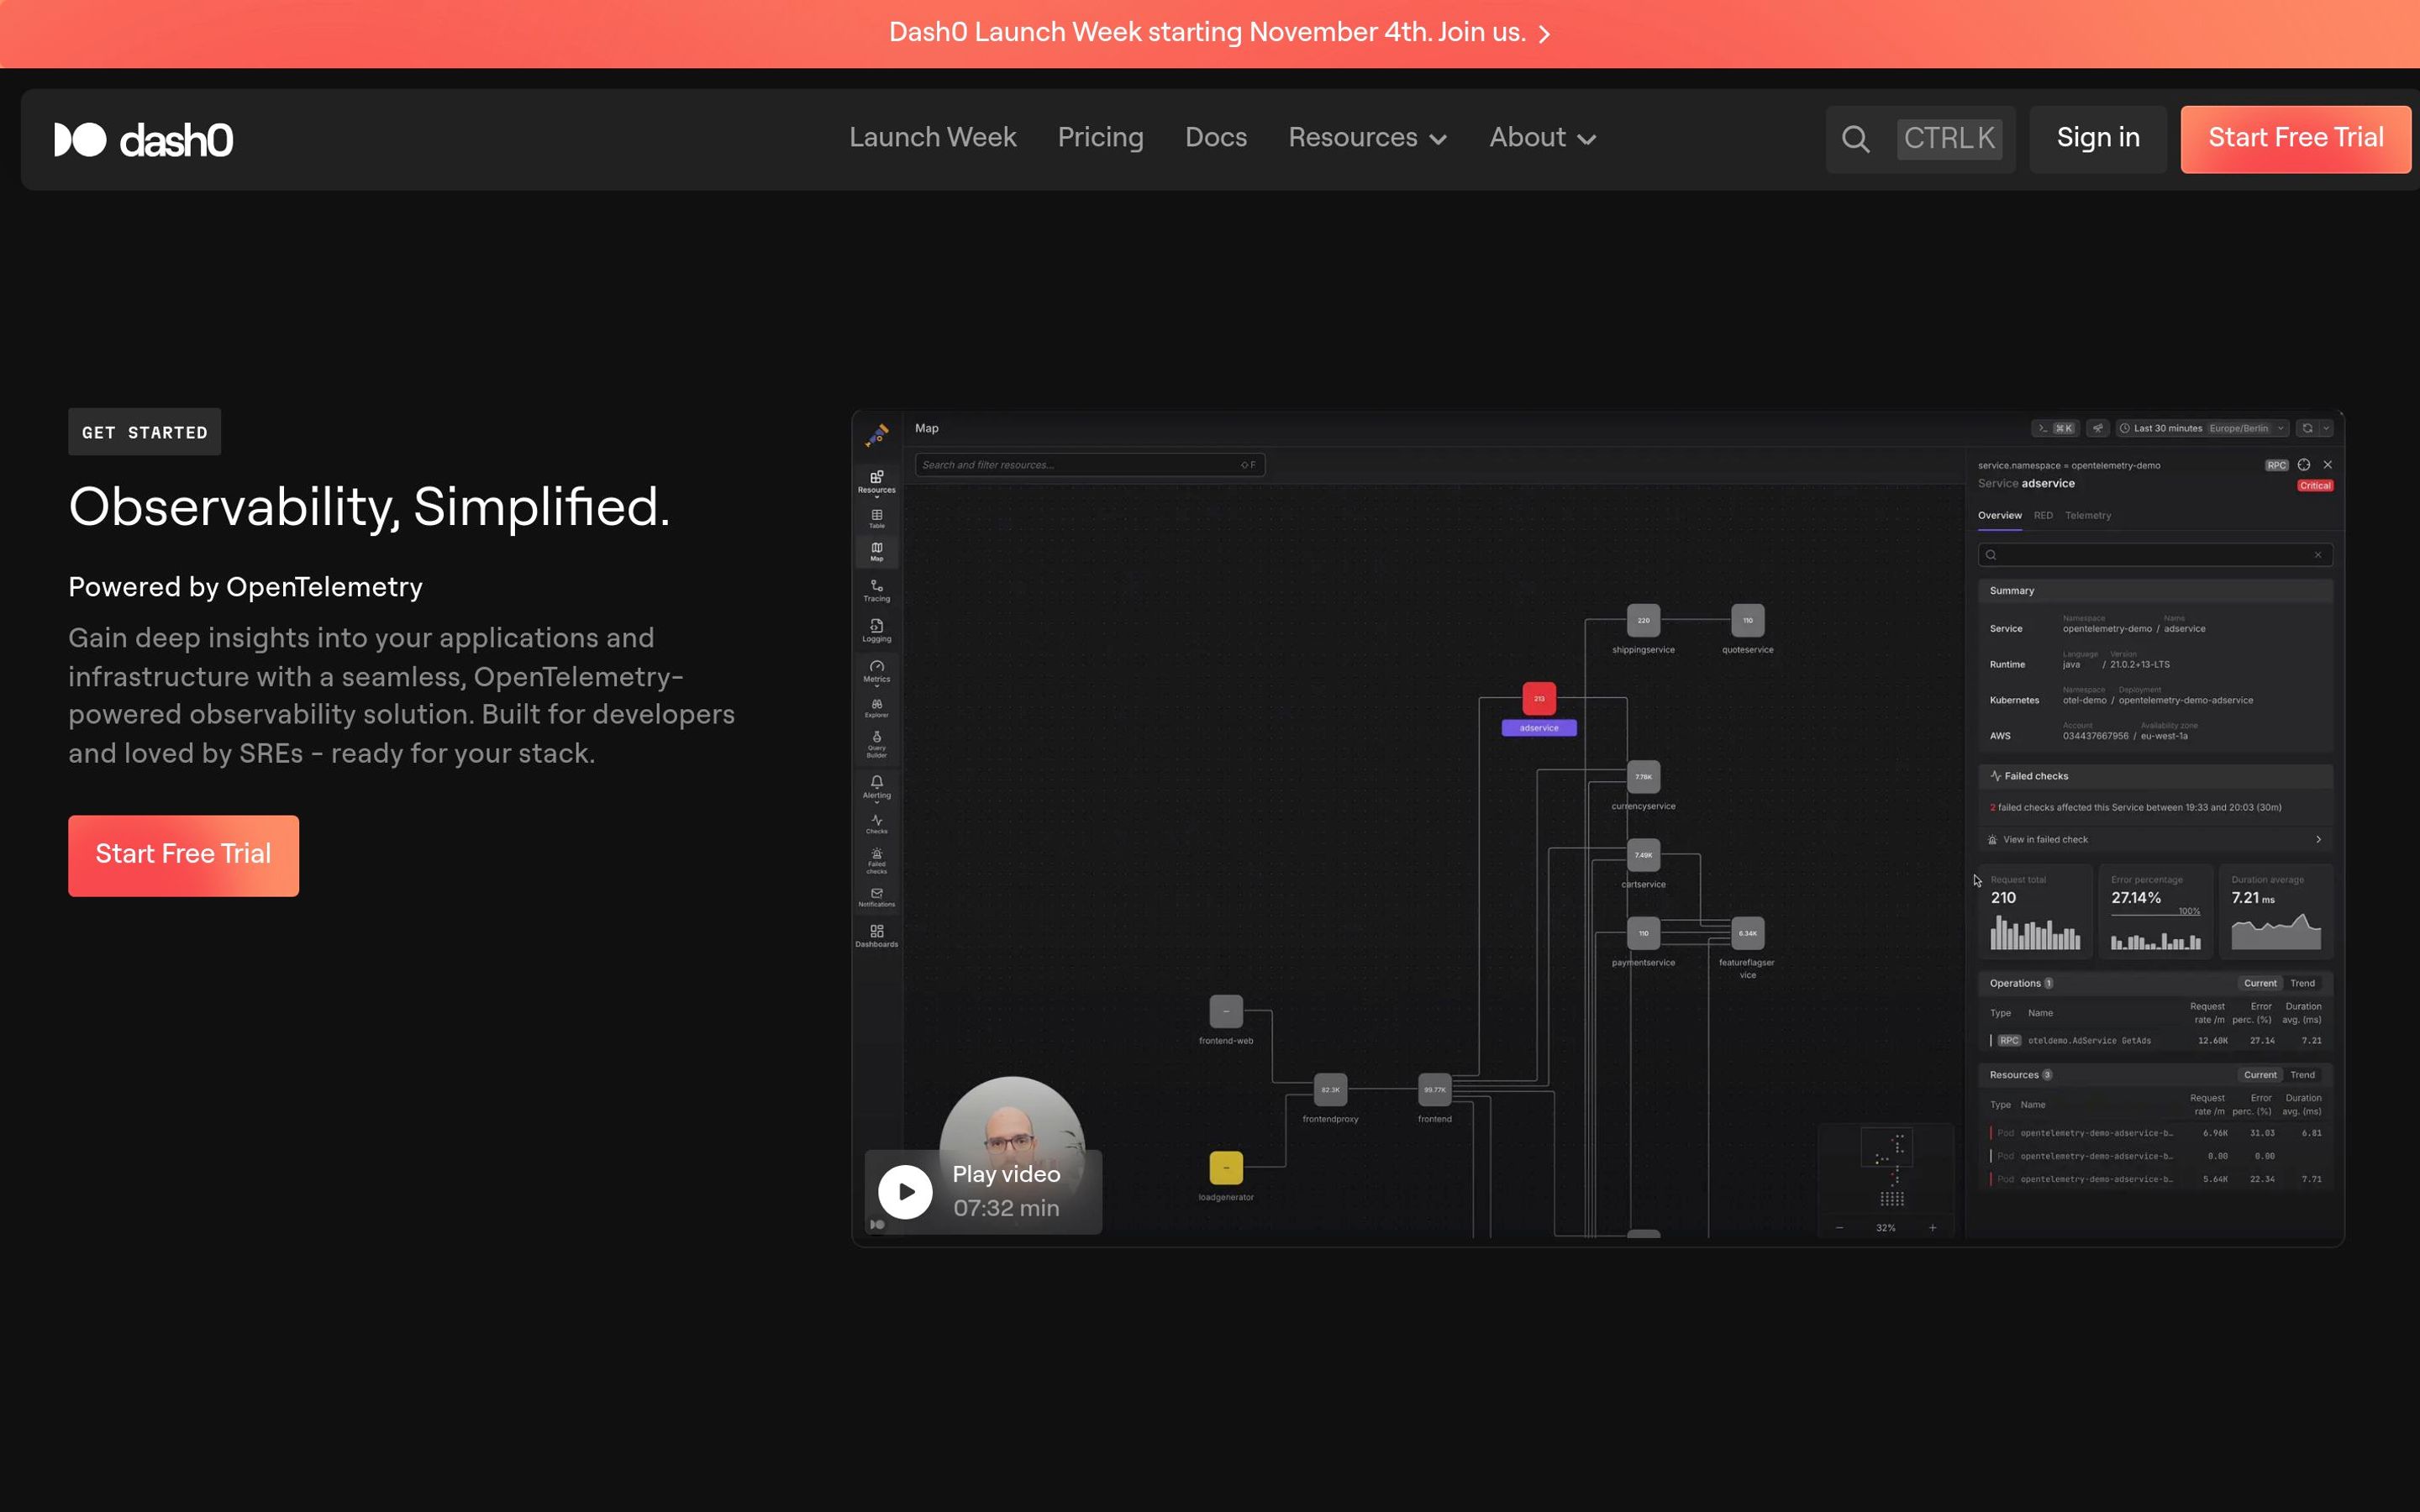This screenshot has width=2420, height=1512.
Task: Select the Map sidebar icon
Action: [876, 551]
